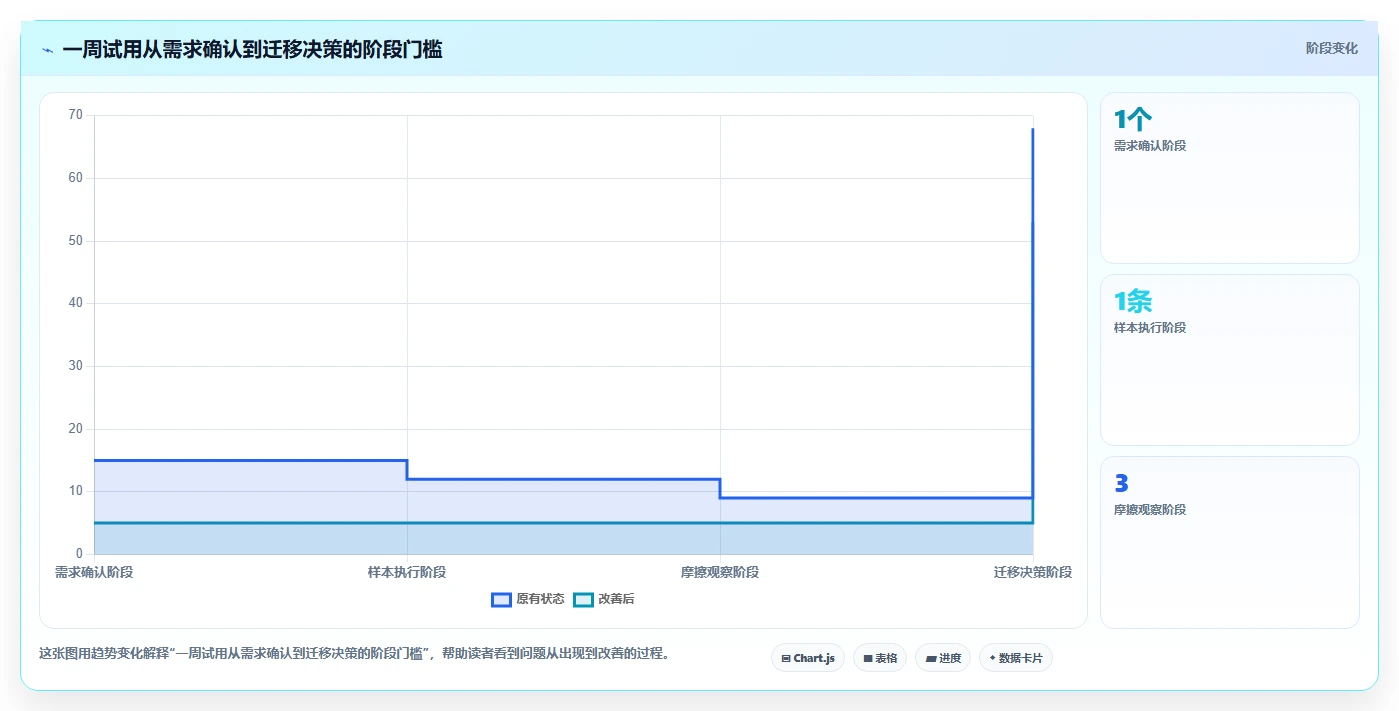
Task: Click the 1个 value text
Action: tap(1133, 120)
